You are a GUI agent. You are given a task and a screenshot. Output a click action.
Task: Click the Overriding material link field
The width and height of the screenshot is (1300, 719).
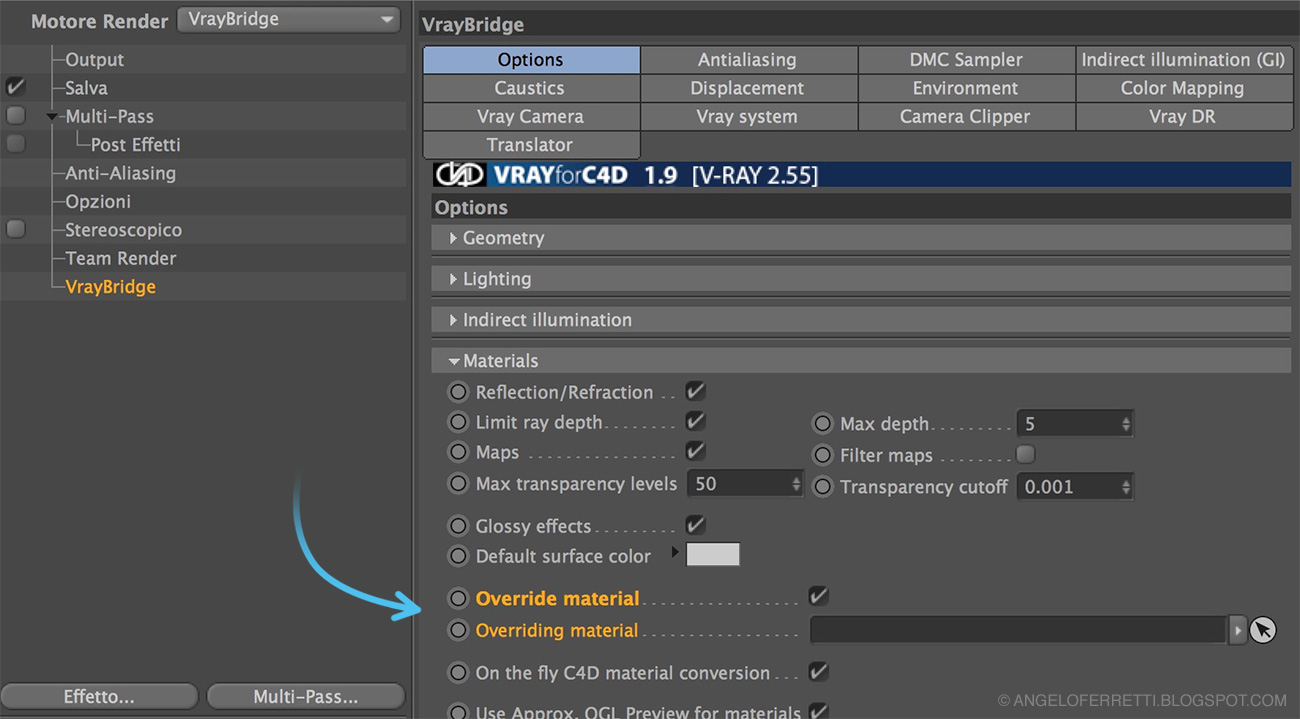(1018, 630)
